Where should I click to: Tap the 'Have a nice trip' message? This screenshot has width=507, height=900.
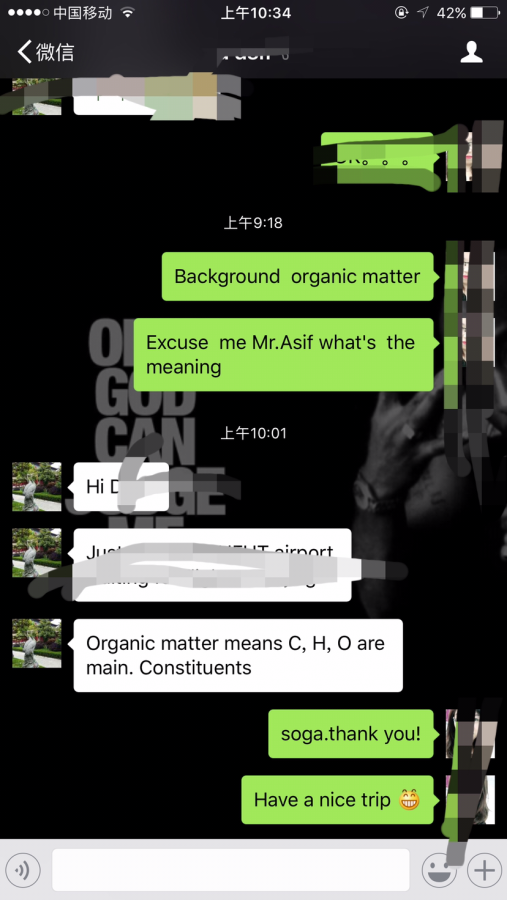pos(337,800)
